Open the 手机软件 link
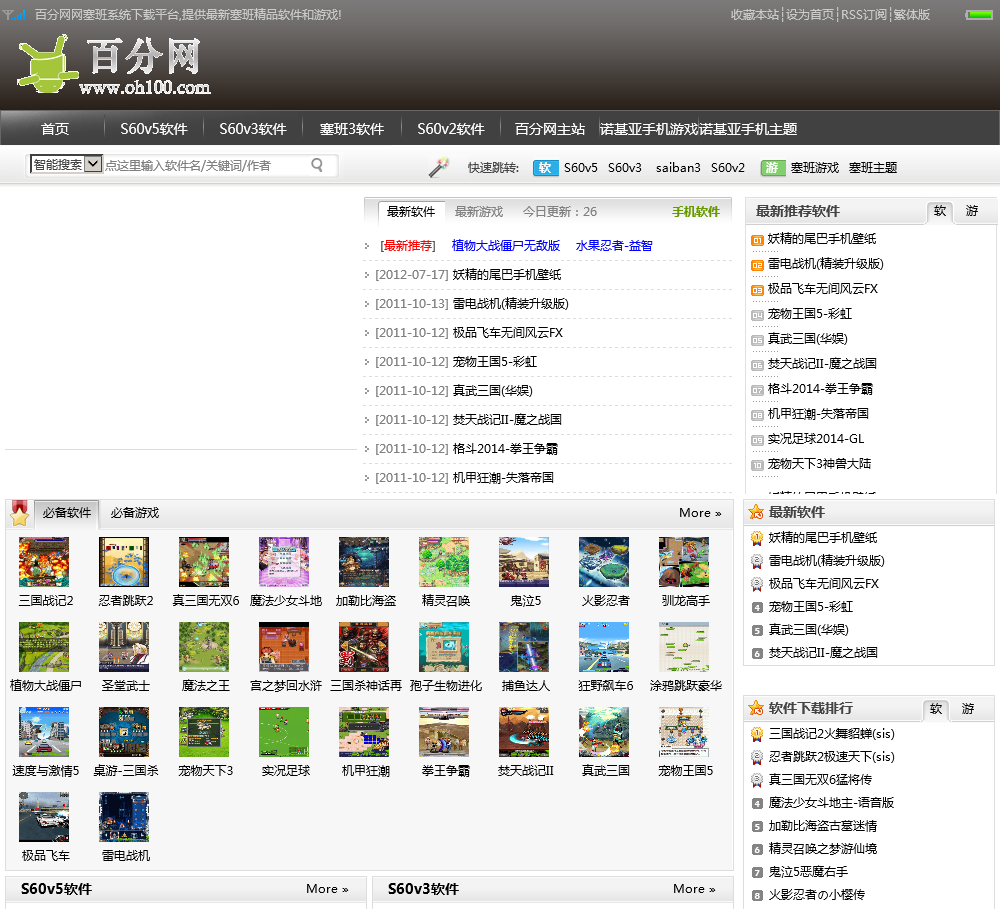Screen dimensions: 1000x909 point(695,211)
